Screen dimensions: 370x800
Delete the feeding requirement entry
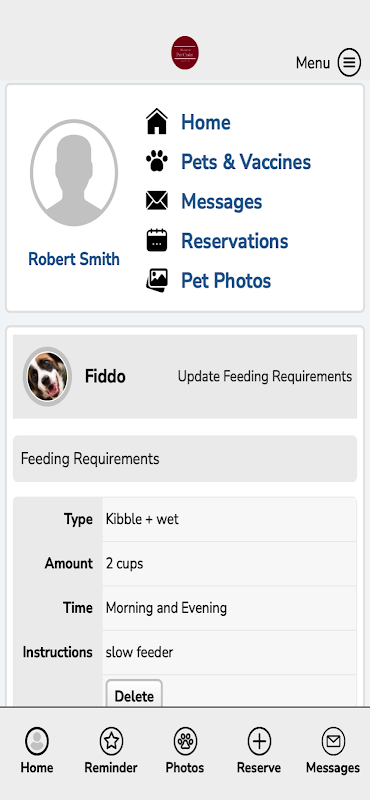click(x=134, y=696)
